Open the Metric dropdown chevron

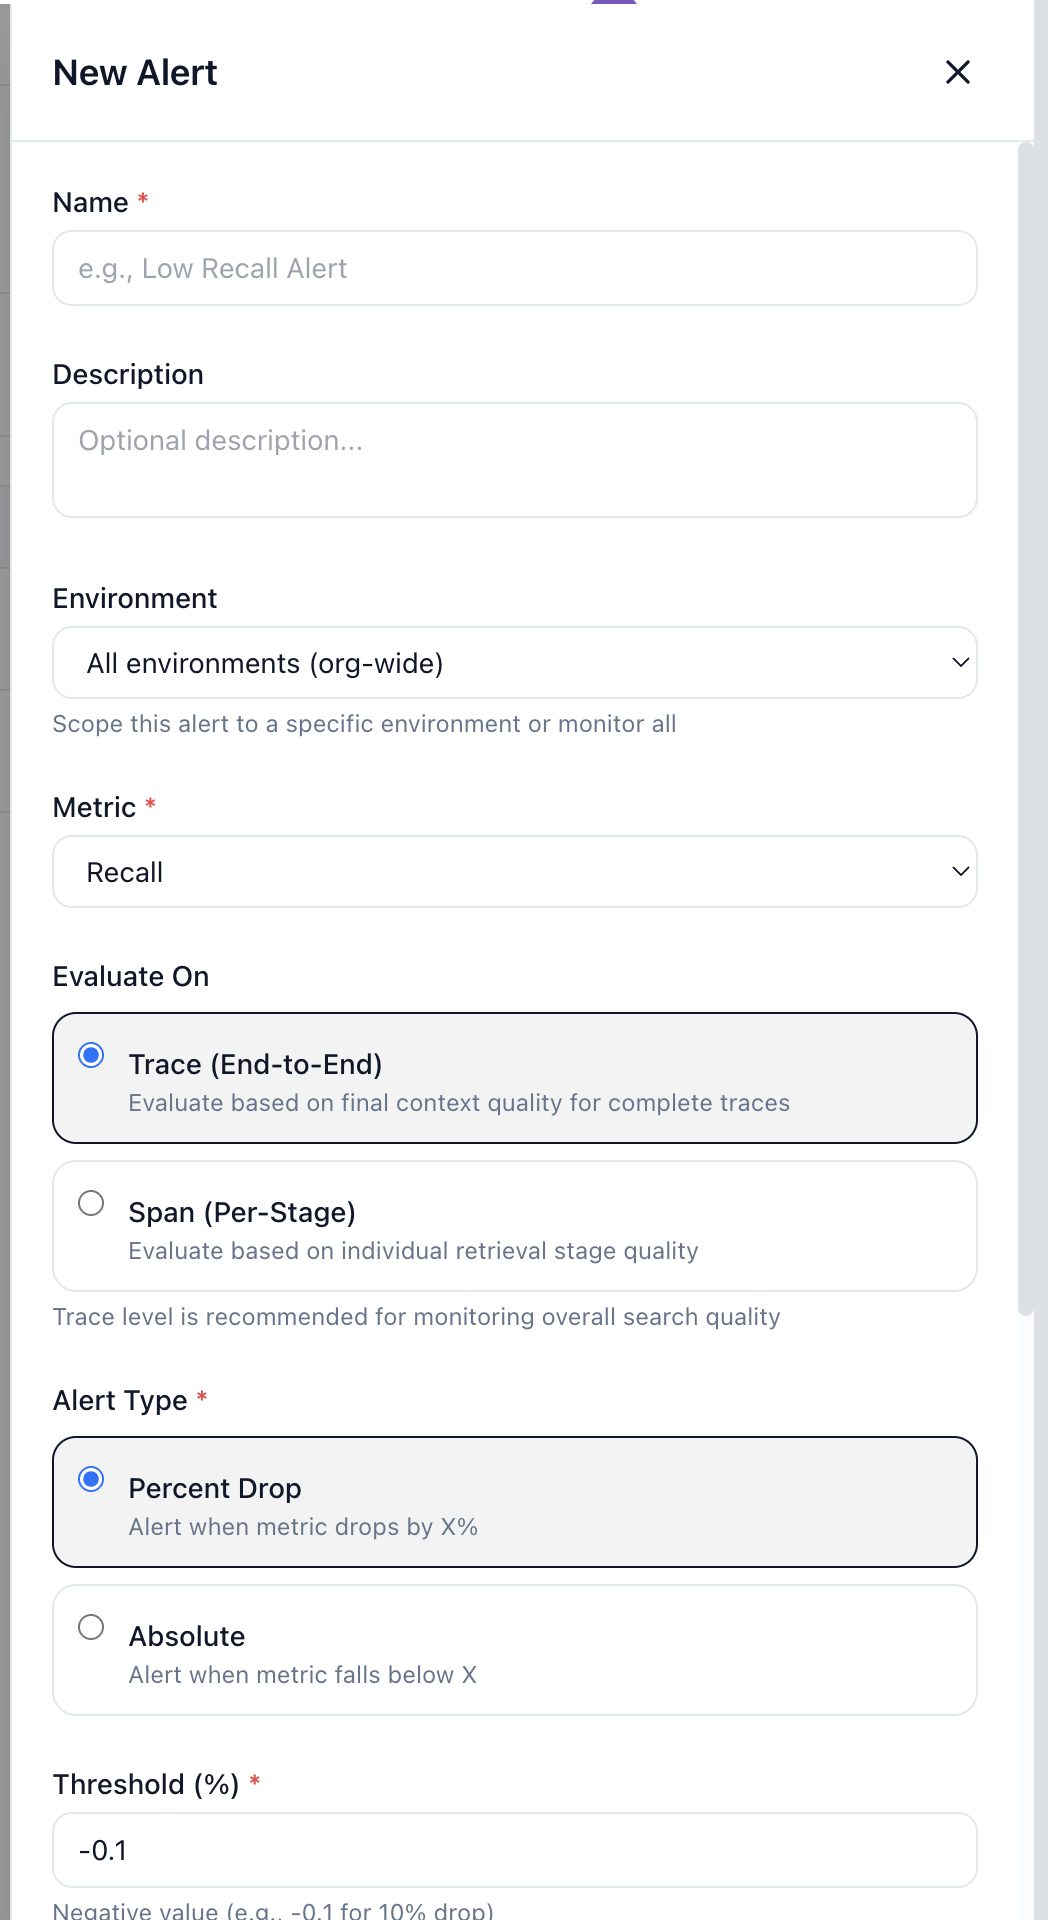tap(960, 871)
